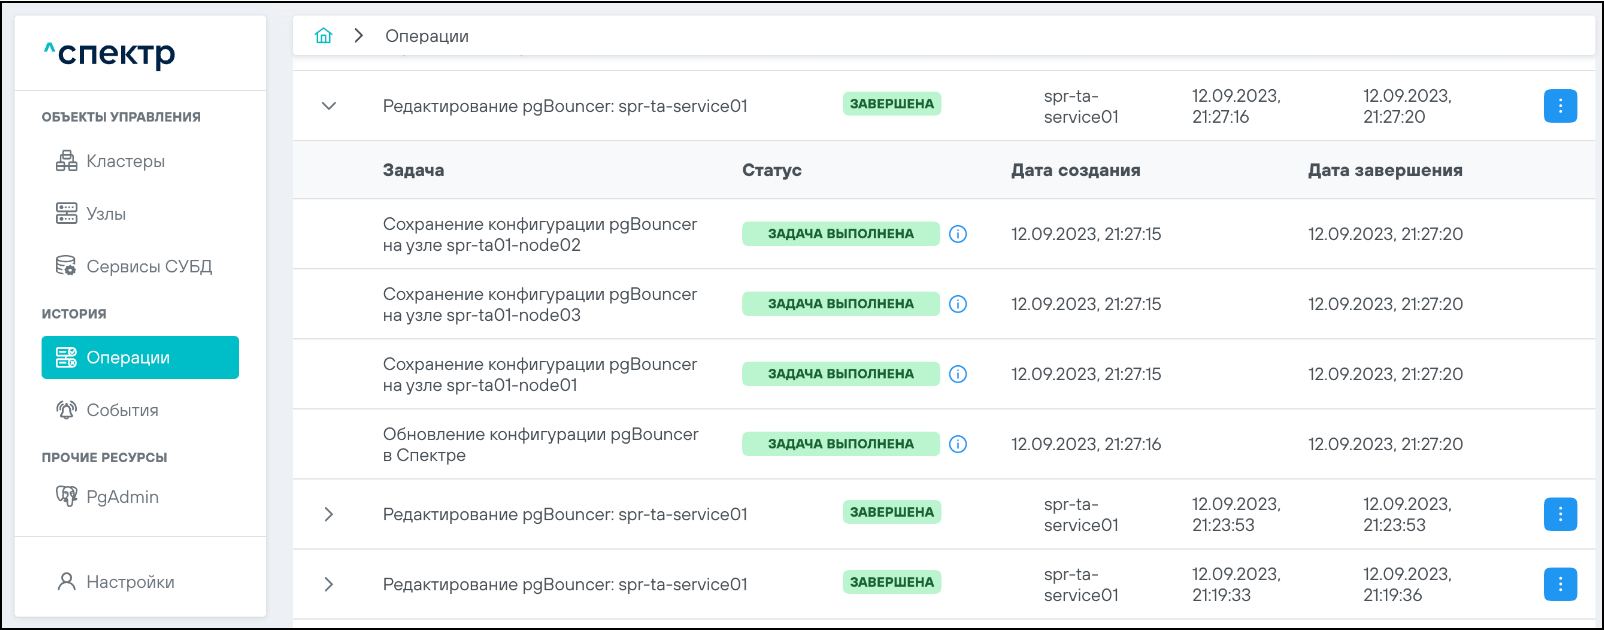The image size is (1604, 630).
Task: Open three-dot menu for 21:27:16 operation
Action: point(1560,106)
